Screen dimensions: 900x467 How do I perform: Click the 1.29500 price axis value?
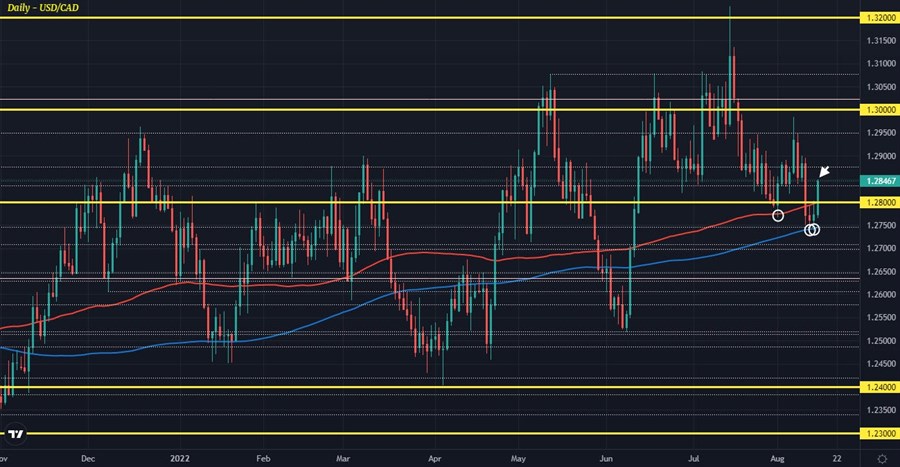point(881,133)
